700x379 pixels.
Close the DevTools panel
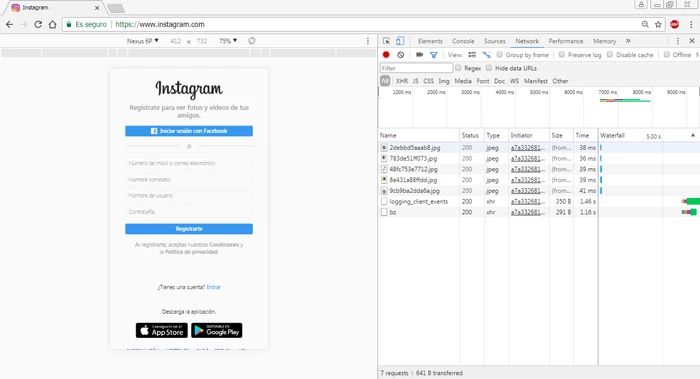tap(692, 41)
